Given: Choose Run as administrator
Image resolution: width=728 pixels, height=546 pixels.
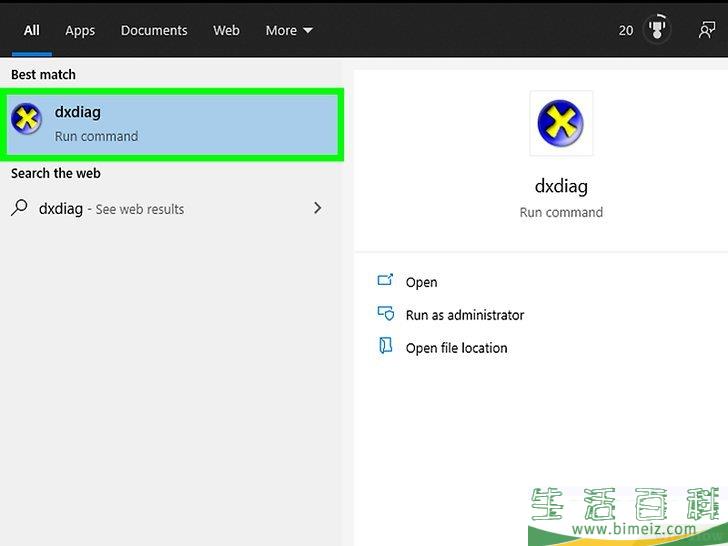Looking at the screenshot, I should click(x=465, y=315).
